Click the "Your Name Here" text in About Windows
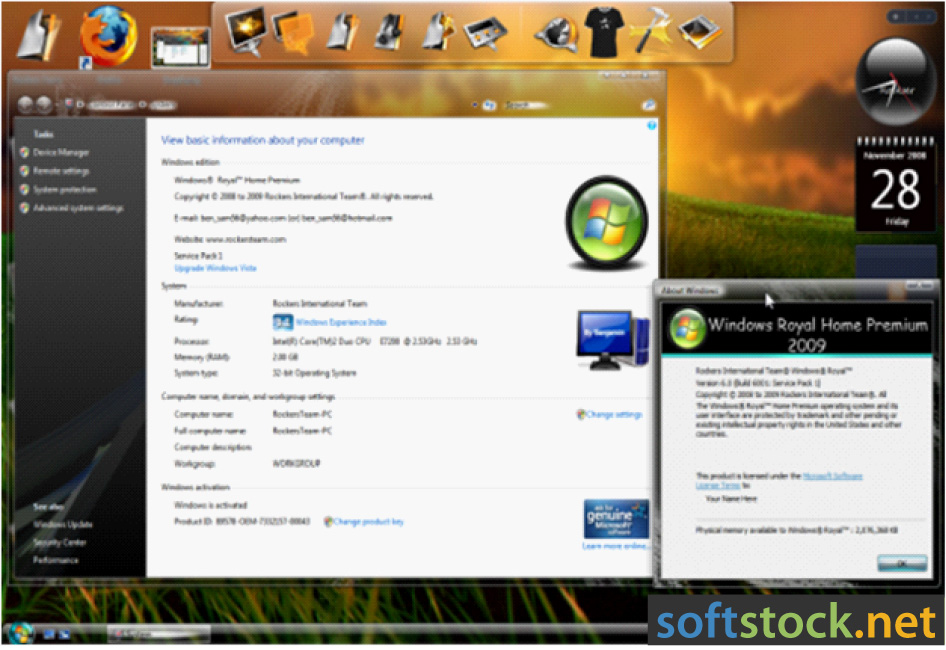Viewport: 946px width, 650px height. pos(731,499)
